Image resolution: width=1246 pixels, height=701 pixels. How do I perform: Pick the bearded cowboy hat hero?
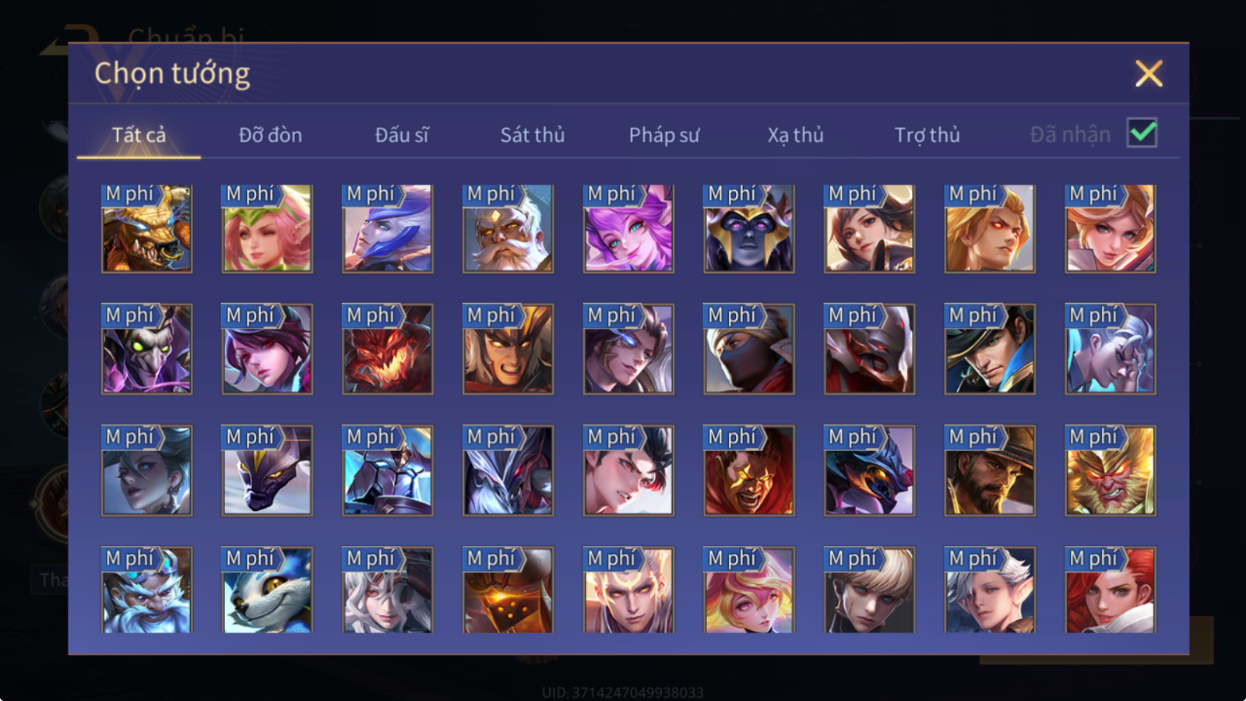click(990, 471)
